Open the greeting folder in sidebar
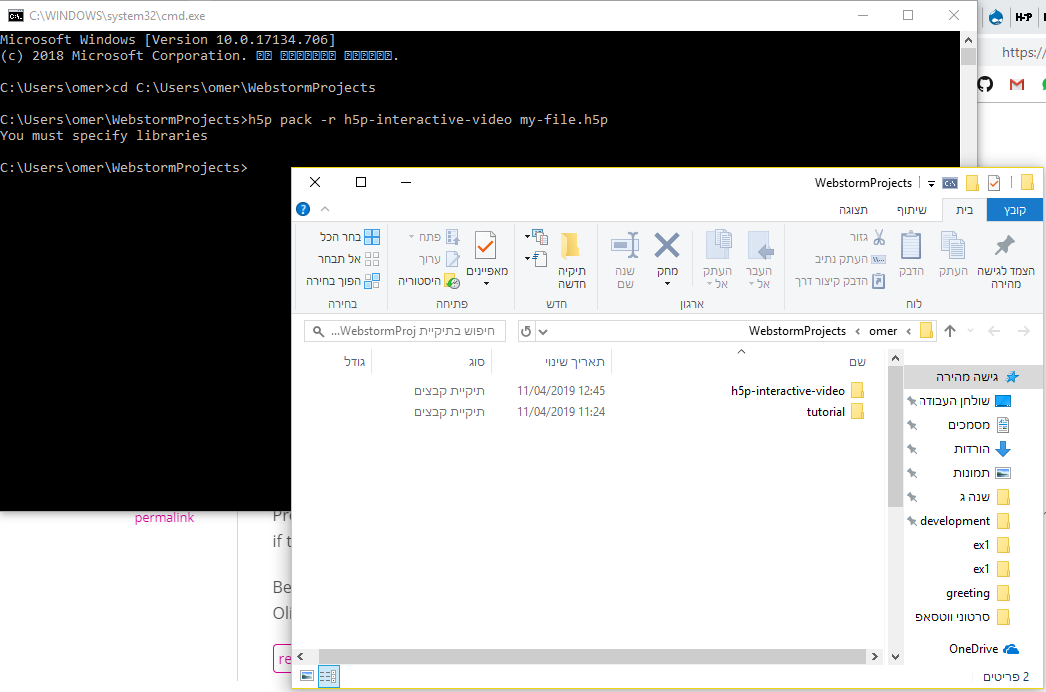This screenshot has width=1046, height=692. (977, 593)
